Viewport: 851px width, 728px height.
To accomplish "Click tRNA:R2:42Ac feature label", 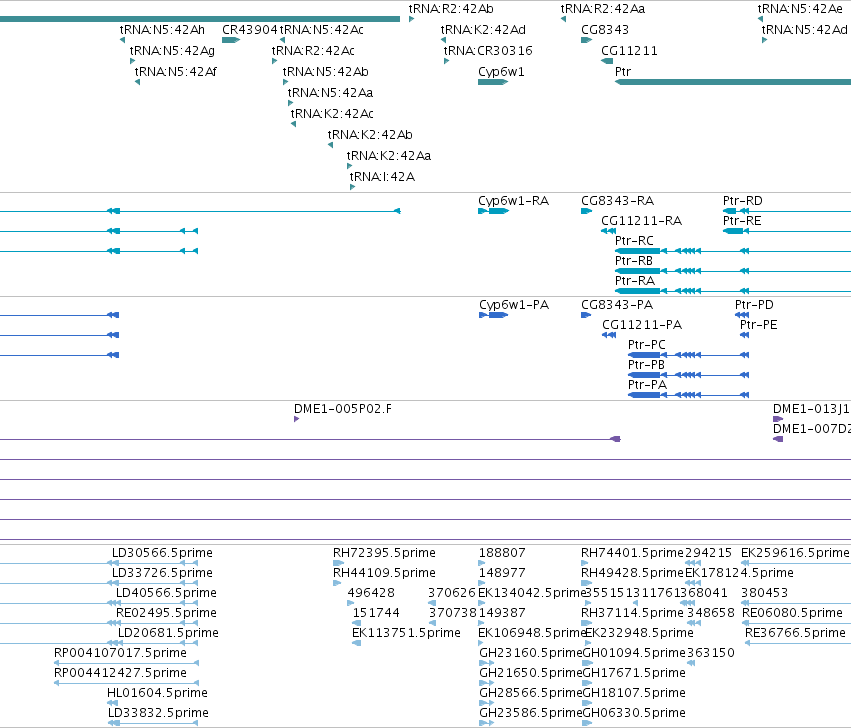I will pyautogui.click(x=313, y=50).
